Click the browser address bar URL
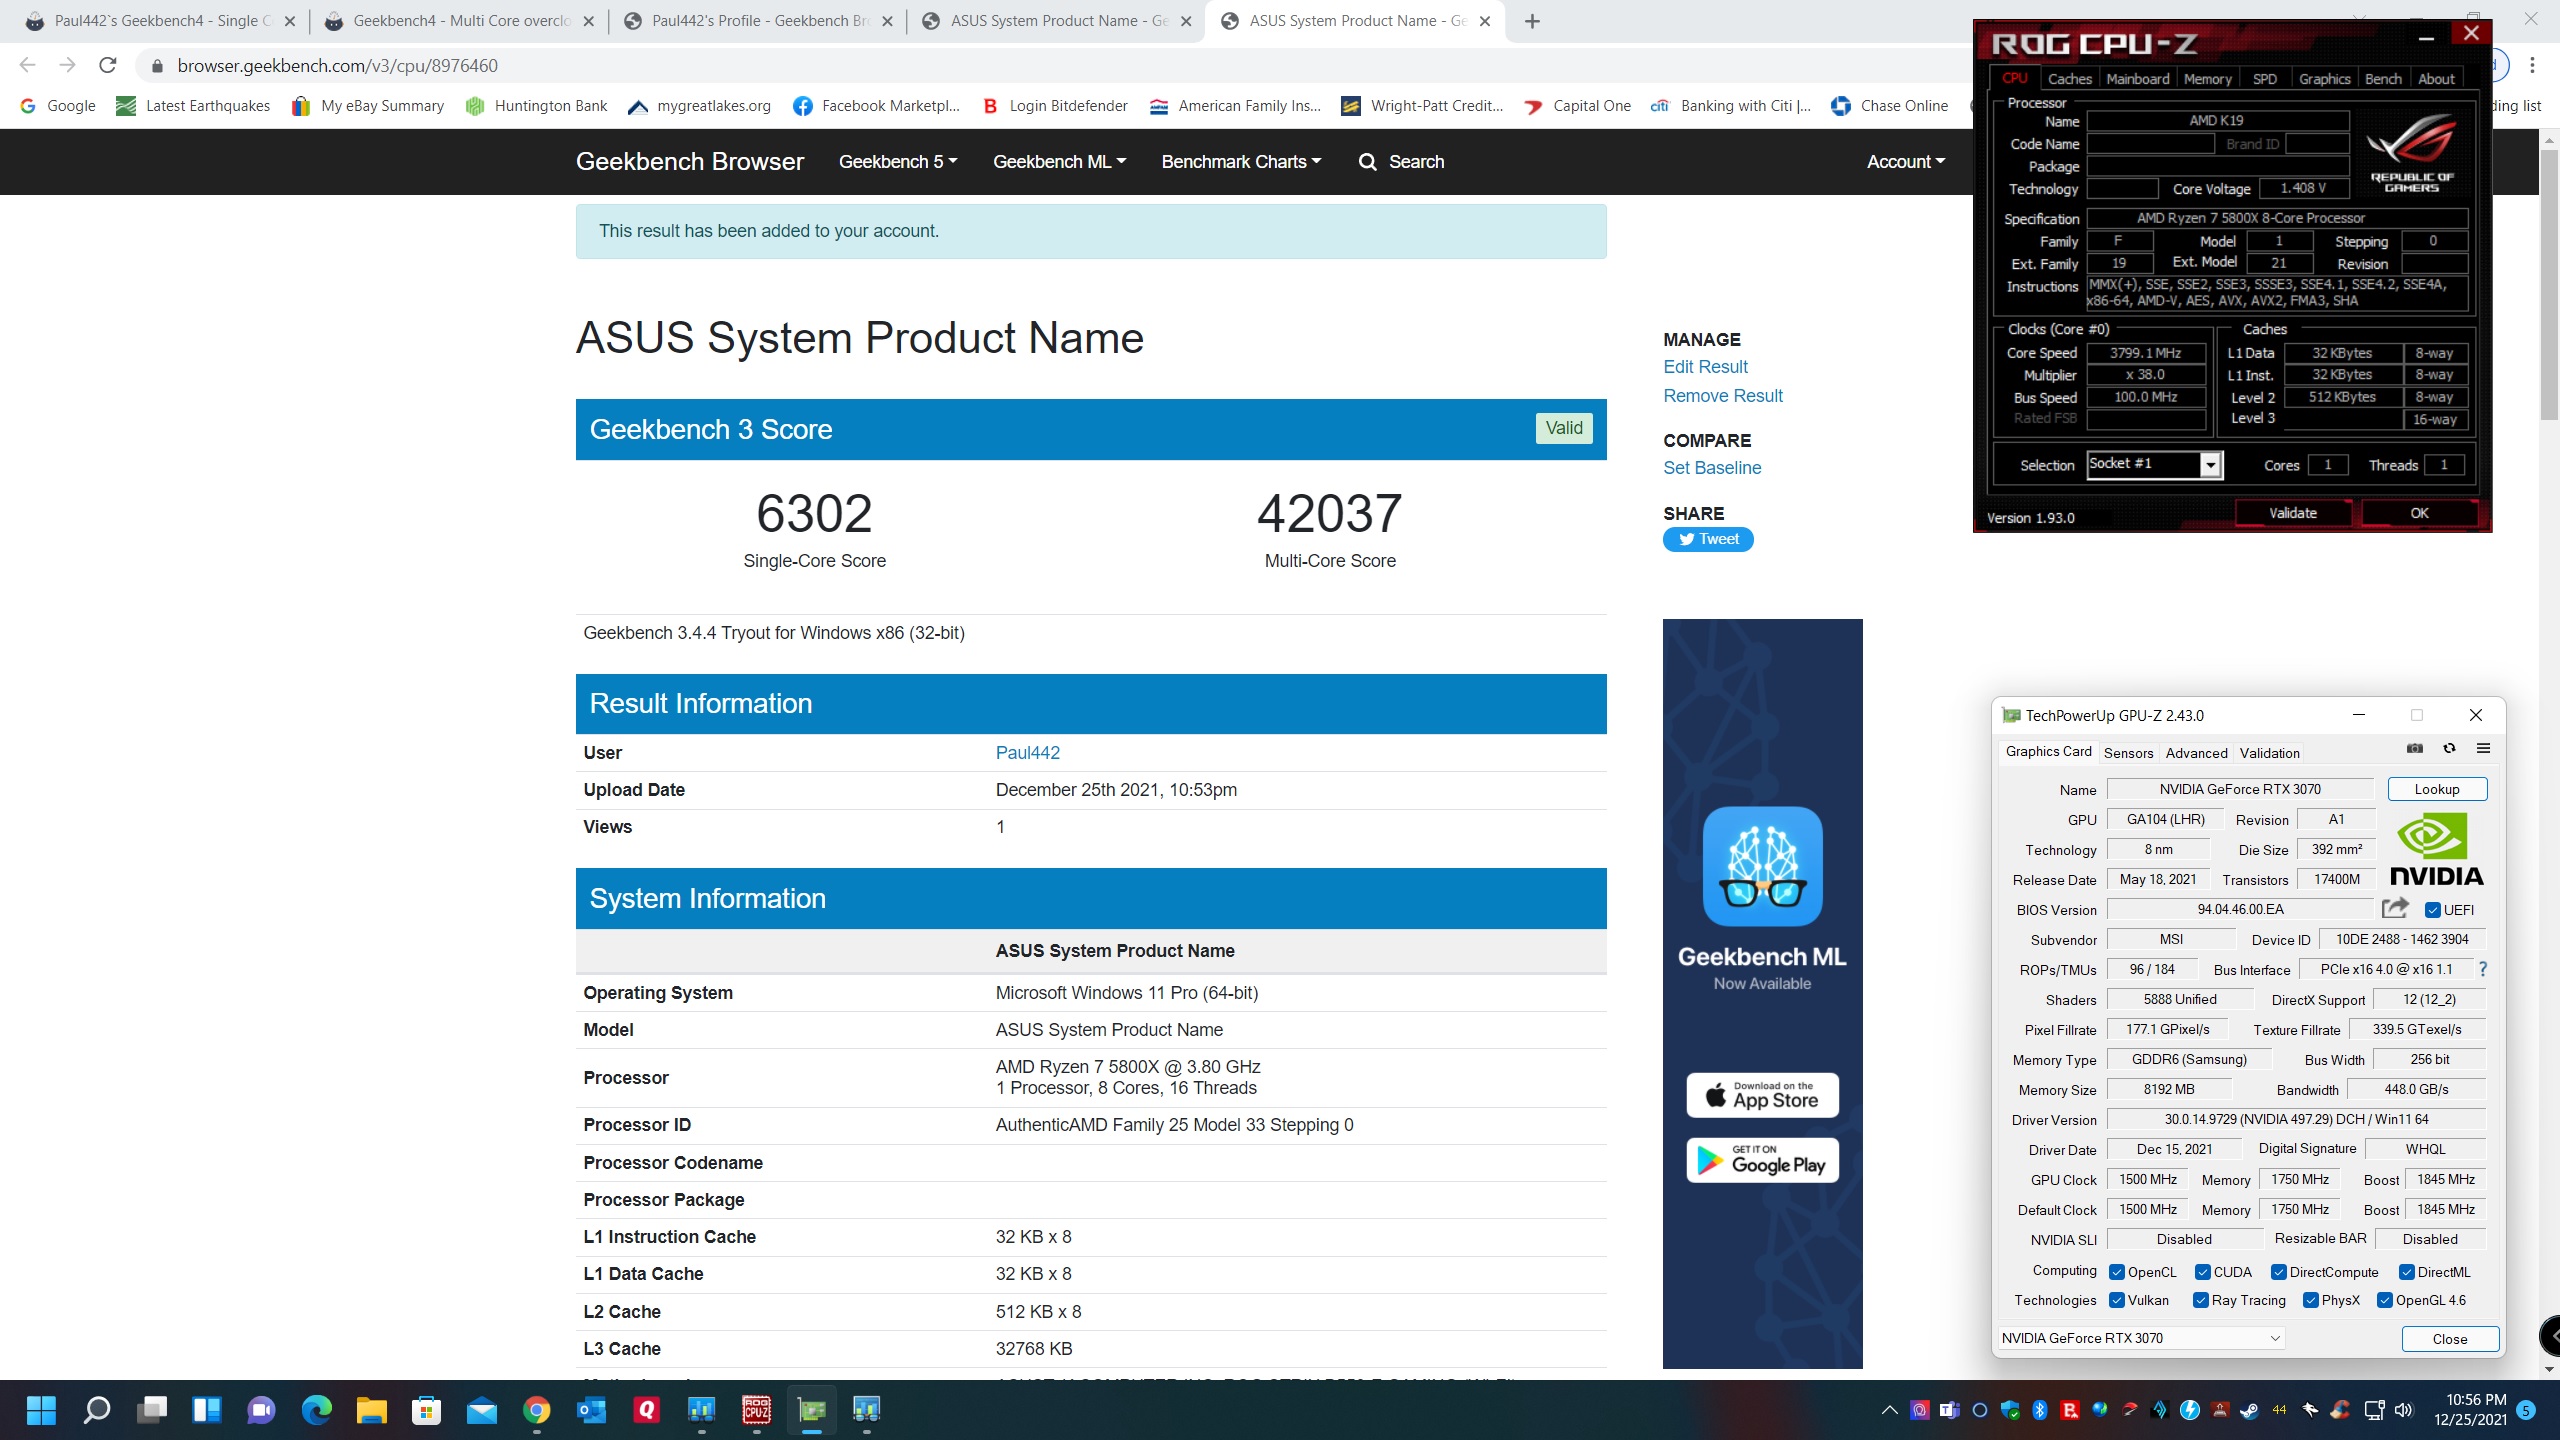 pyautogui.click(x=337, y=66)
